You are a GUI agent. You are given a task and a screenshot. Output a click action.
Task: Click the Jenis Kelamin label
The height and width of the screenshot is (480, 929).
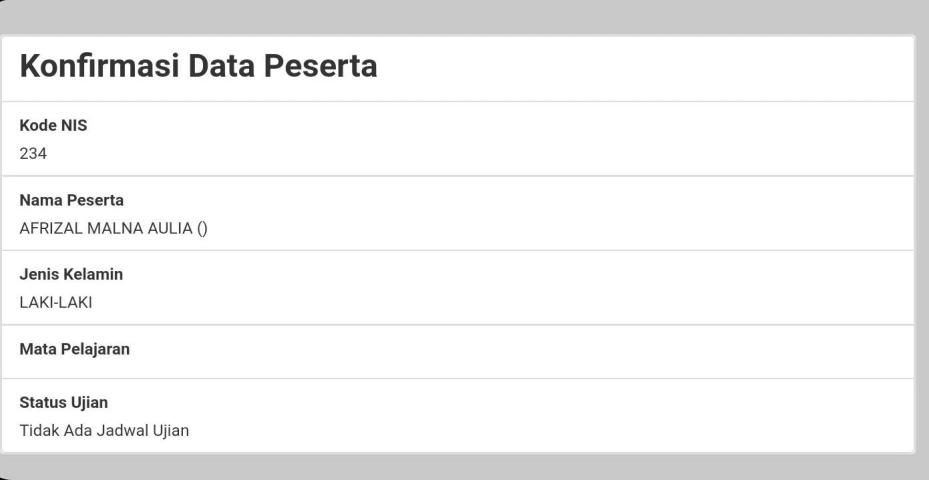[x=72, y=275]
